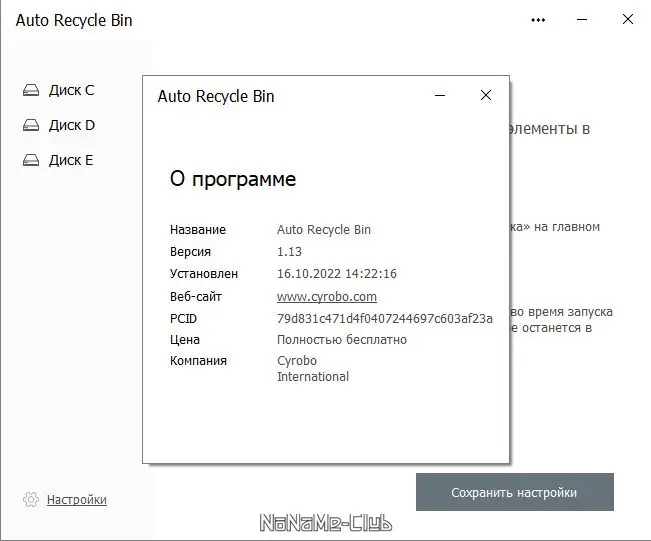651x541 pixels.
Task: Close the О программе dialog
Action: [x=486, y=96]
